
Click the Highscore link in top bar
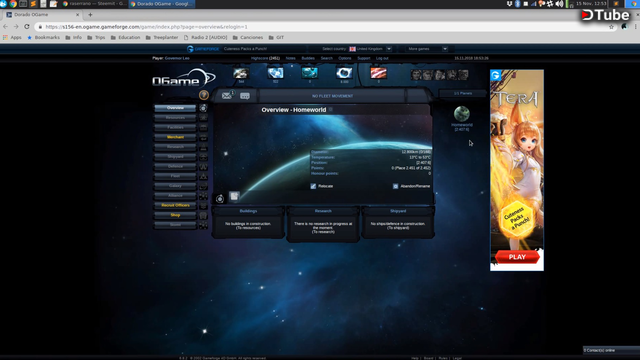(265, 58)
